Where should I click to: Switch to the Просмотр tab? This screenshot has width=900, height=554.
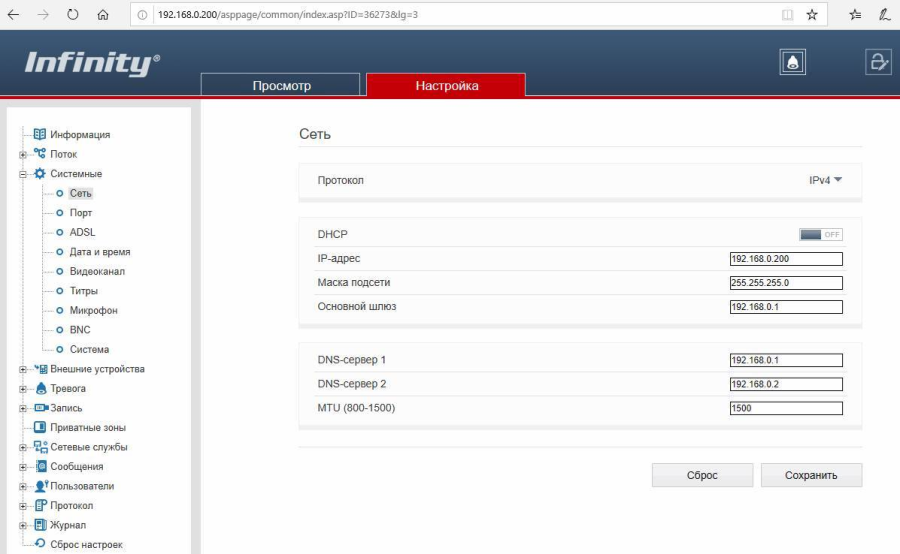[x=281, y=85]
